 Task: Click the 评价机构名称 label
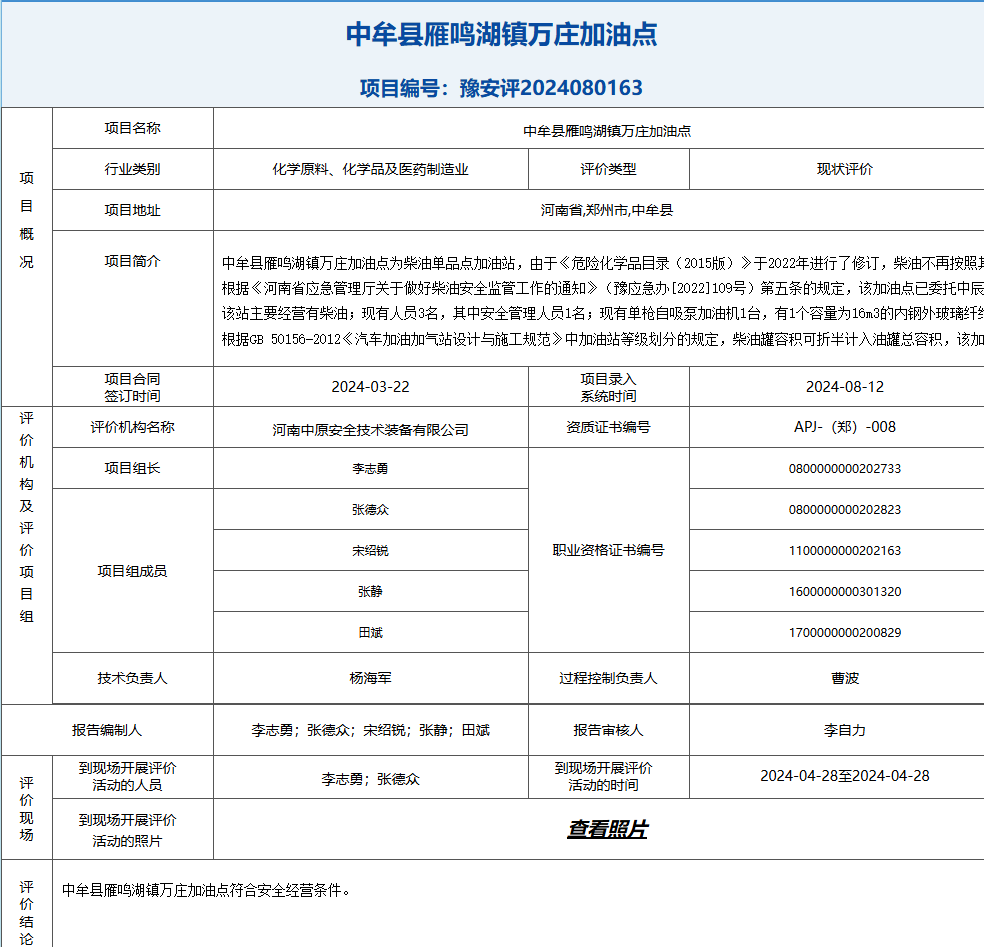pyautogui.click(x=132, y=427)
